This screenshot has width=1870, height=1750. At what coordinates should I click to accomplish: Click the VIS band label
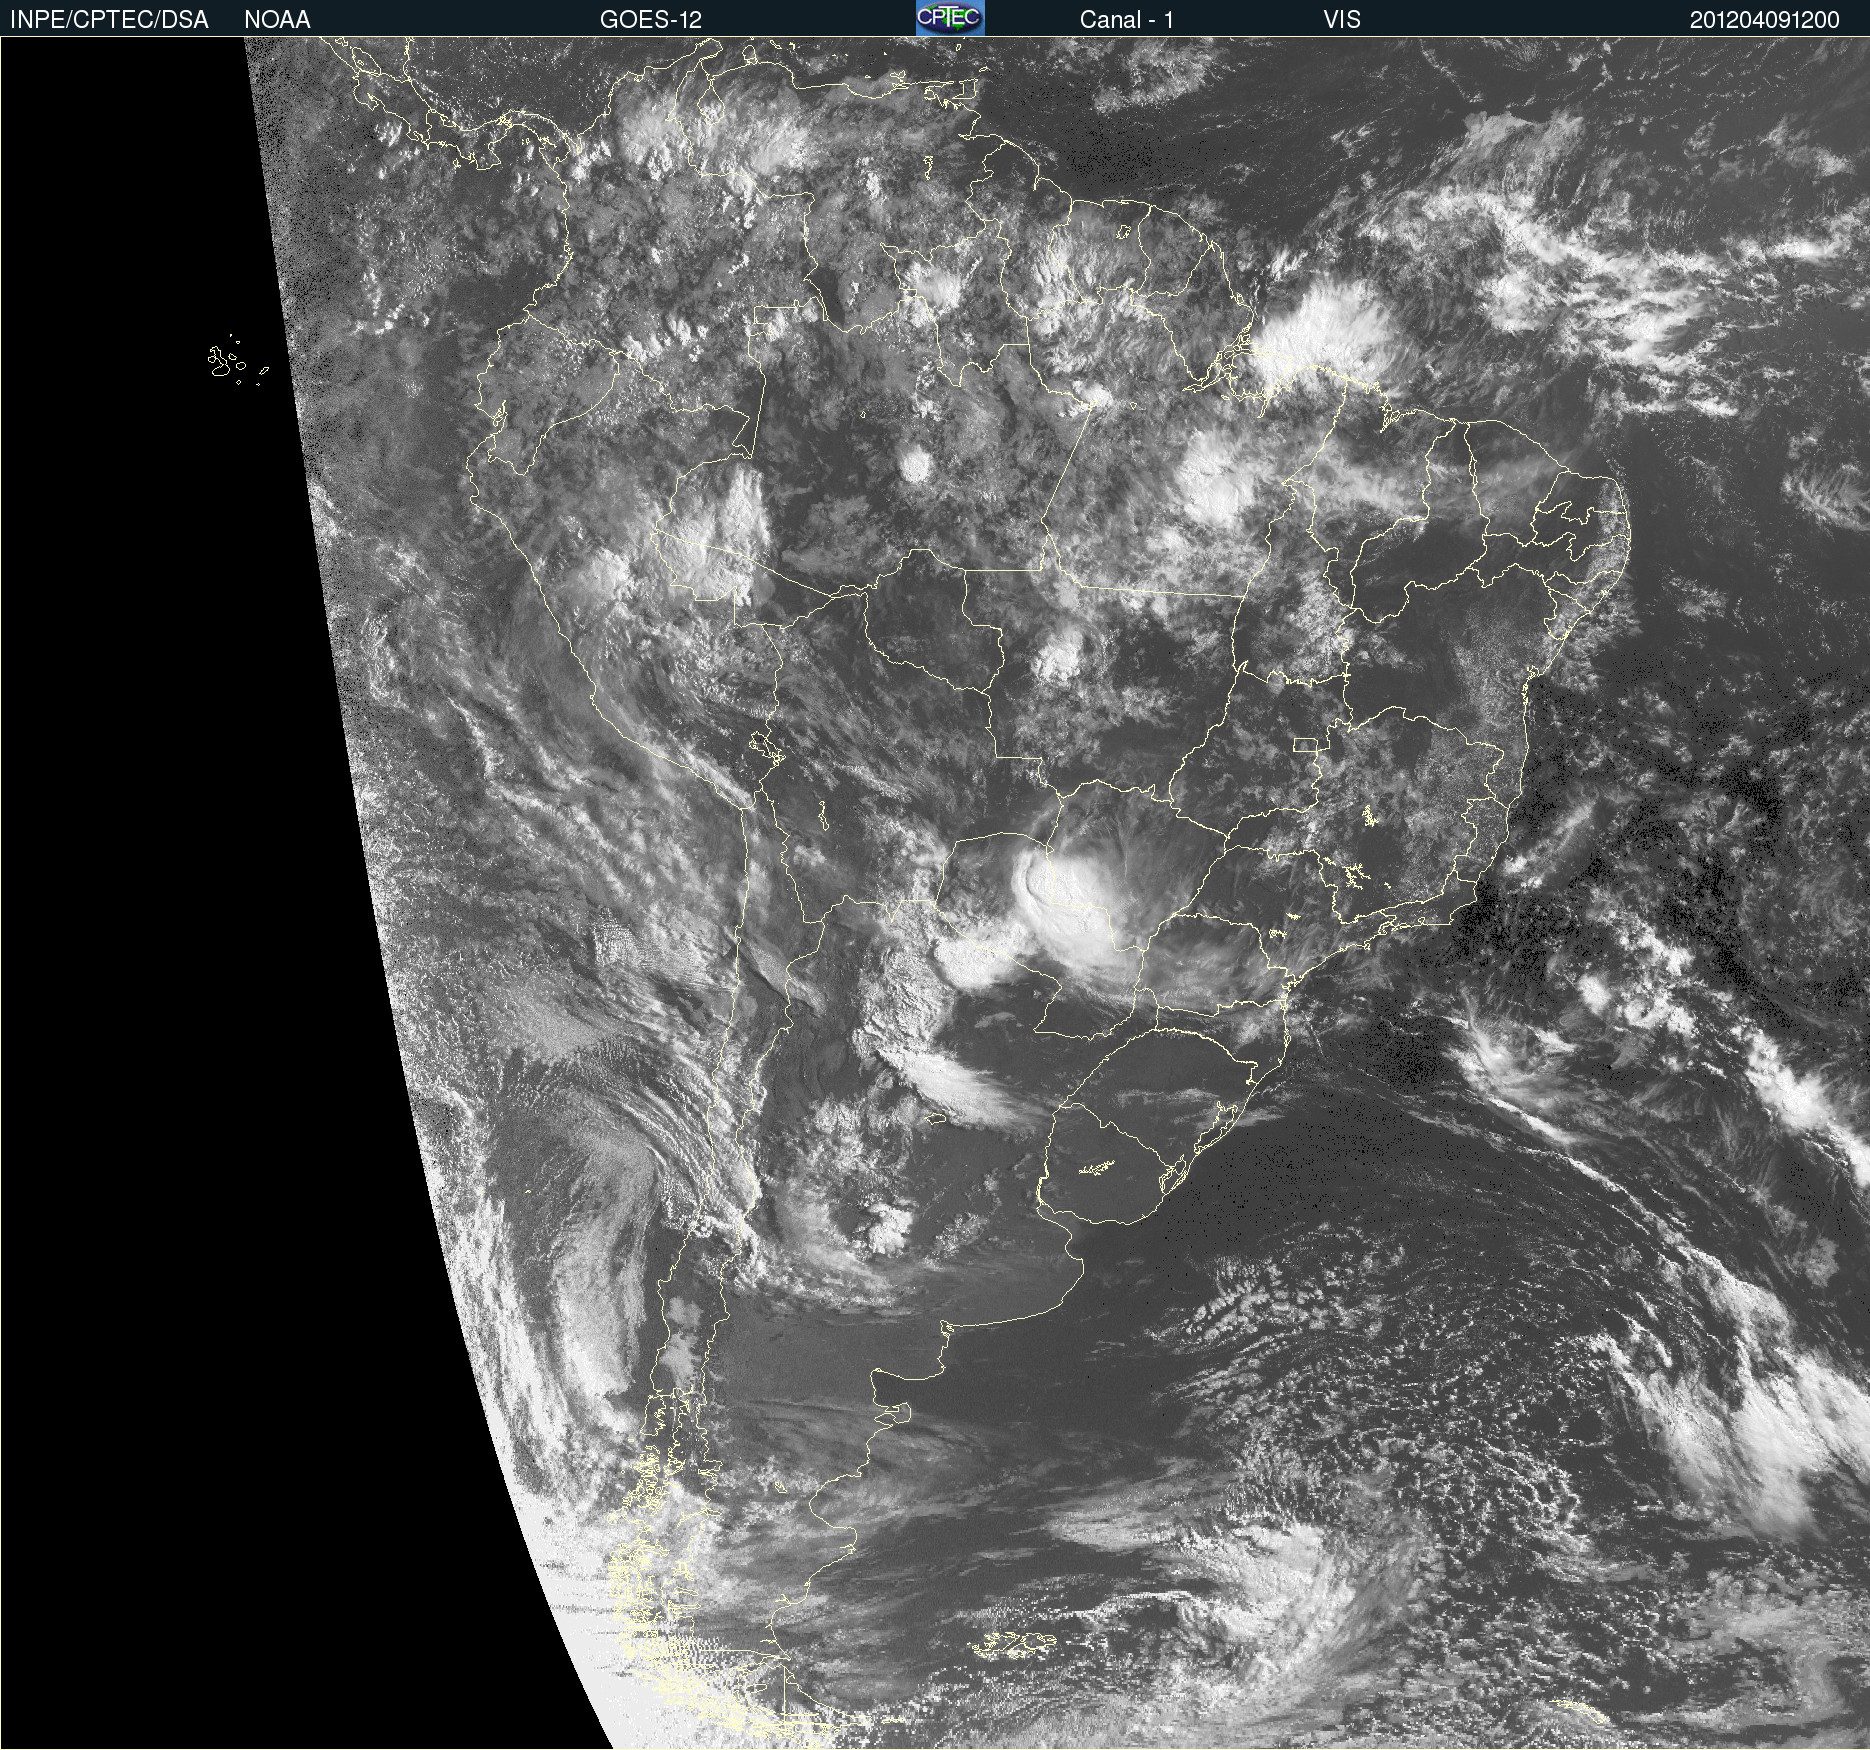click(1342, 20)
